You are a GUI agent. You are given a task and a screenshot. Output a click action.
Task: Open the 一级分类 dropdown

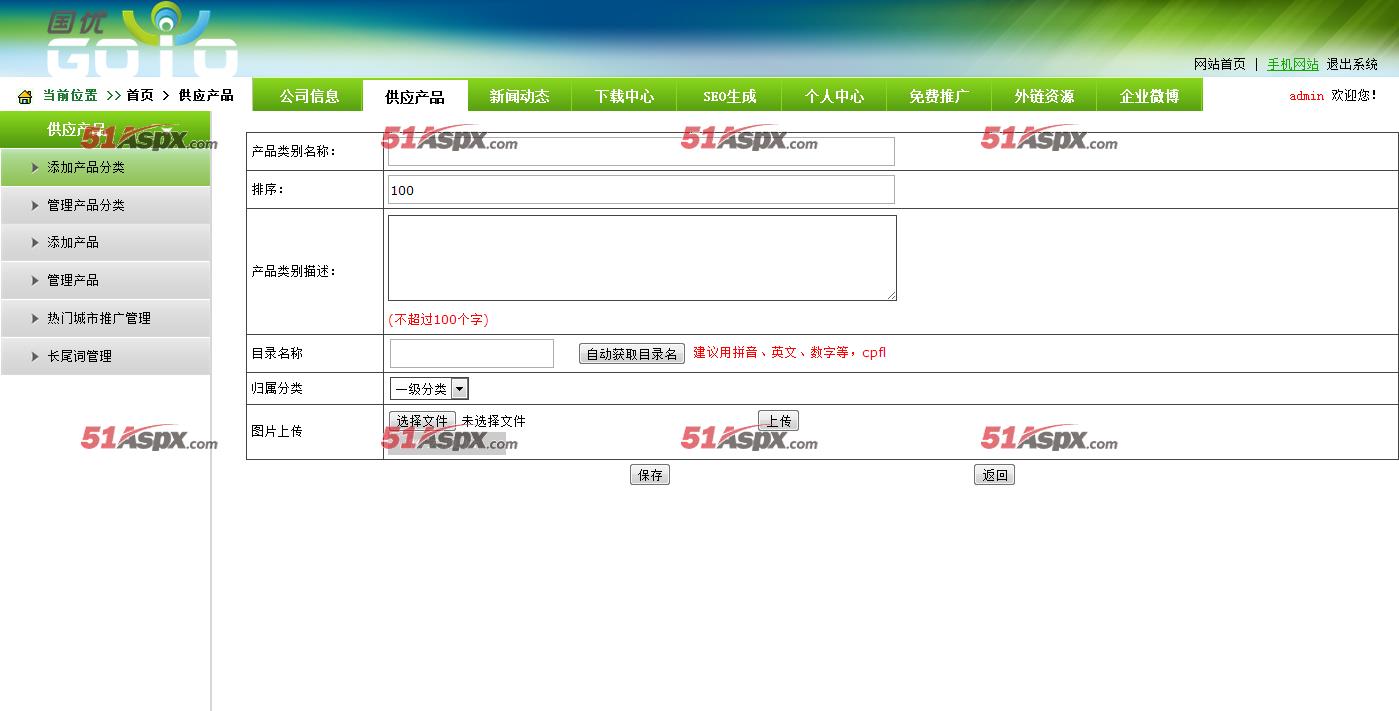tap(429, 389)
